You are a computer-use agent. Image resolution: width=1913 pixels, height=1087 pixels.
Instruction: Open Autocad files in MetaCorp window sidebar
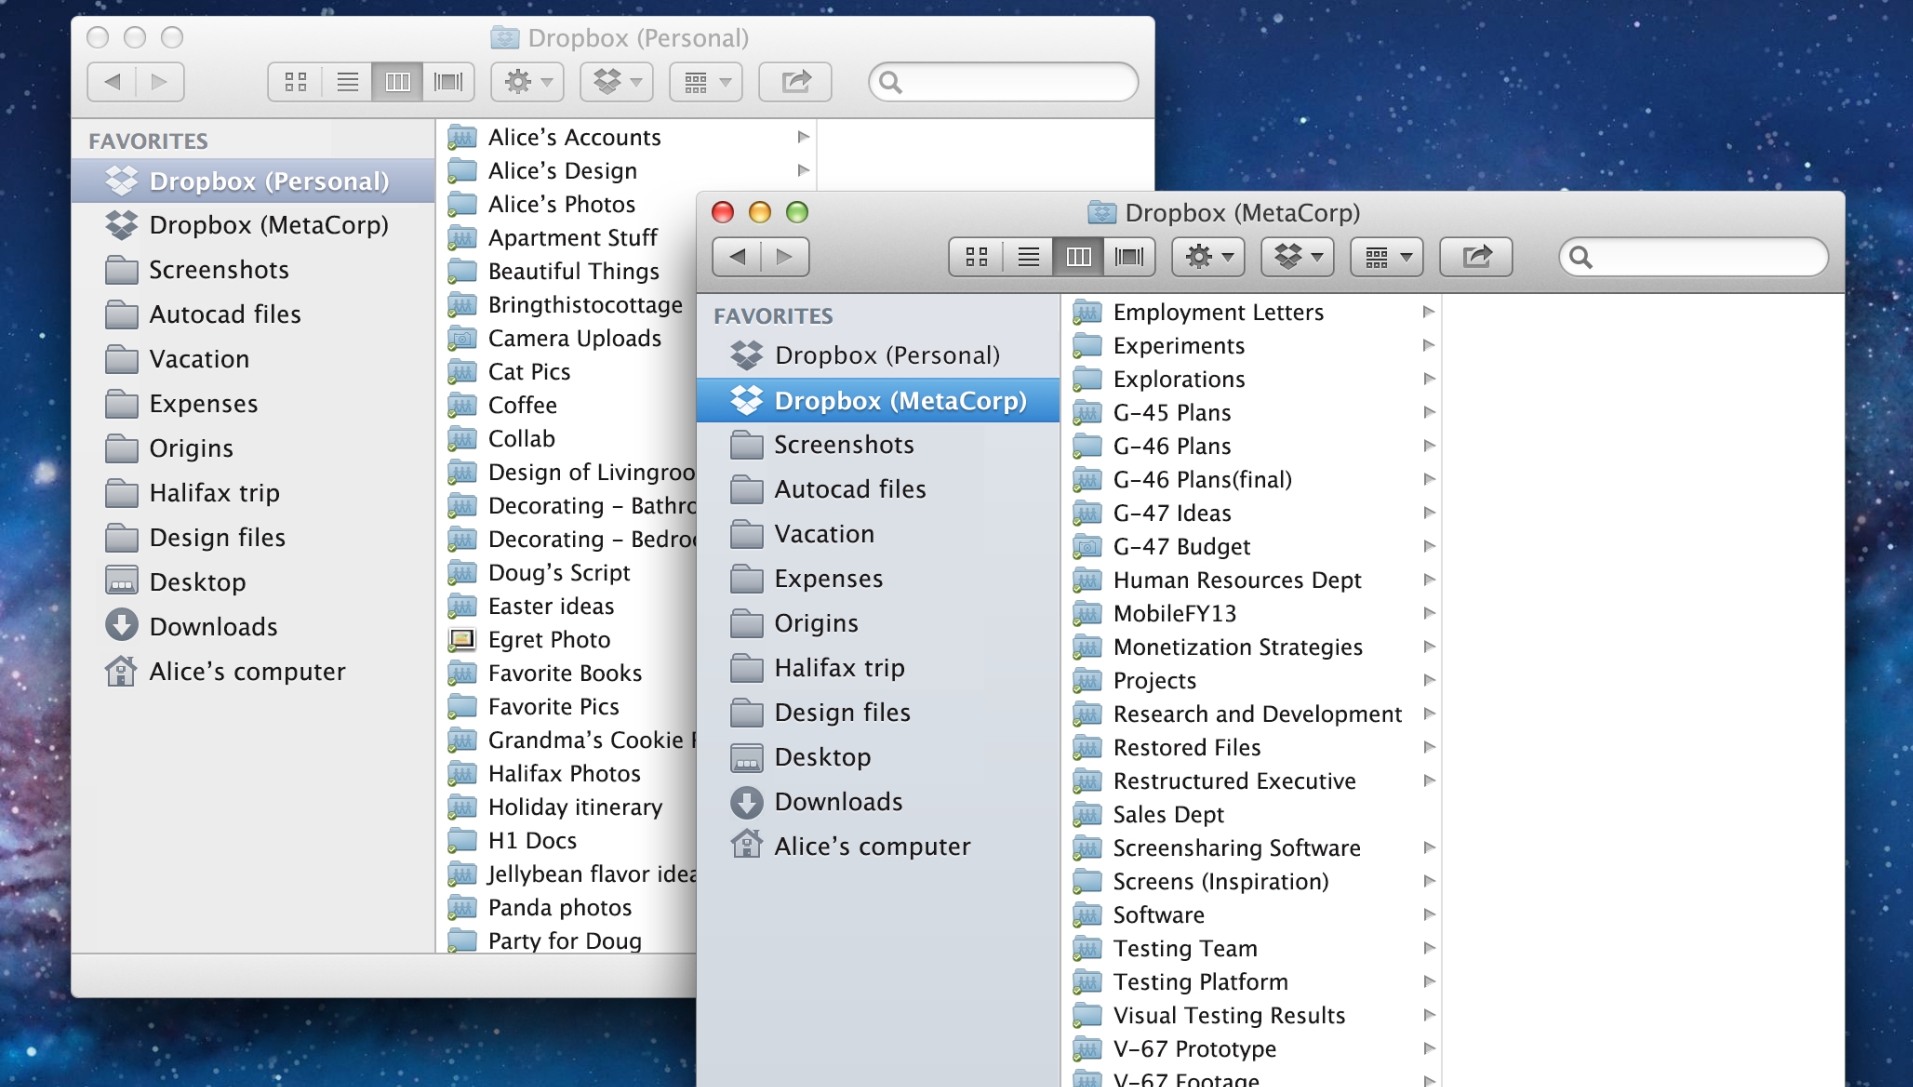(878, 489)
